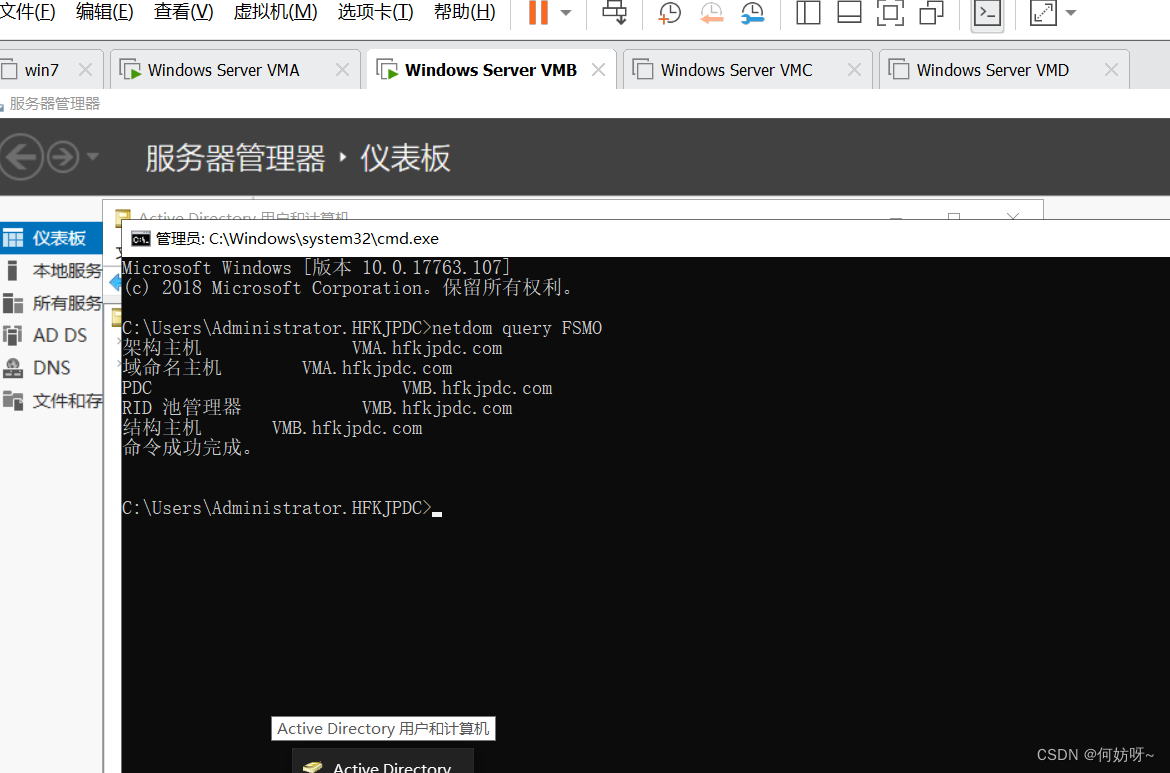Click Send Ctrl+Alt+Del icon
The height and width of the screenshot is (773, 1170).
pyautogui.click(x=614, y=13)
